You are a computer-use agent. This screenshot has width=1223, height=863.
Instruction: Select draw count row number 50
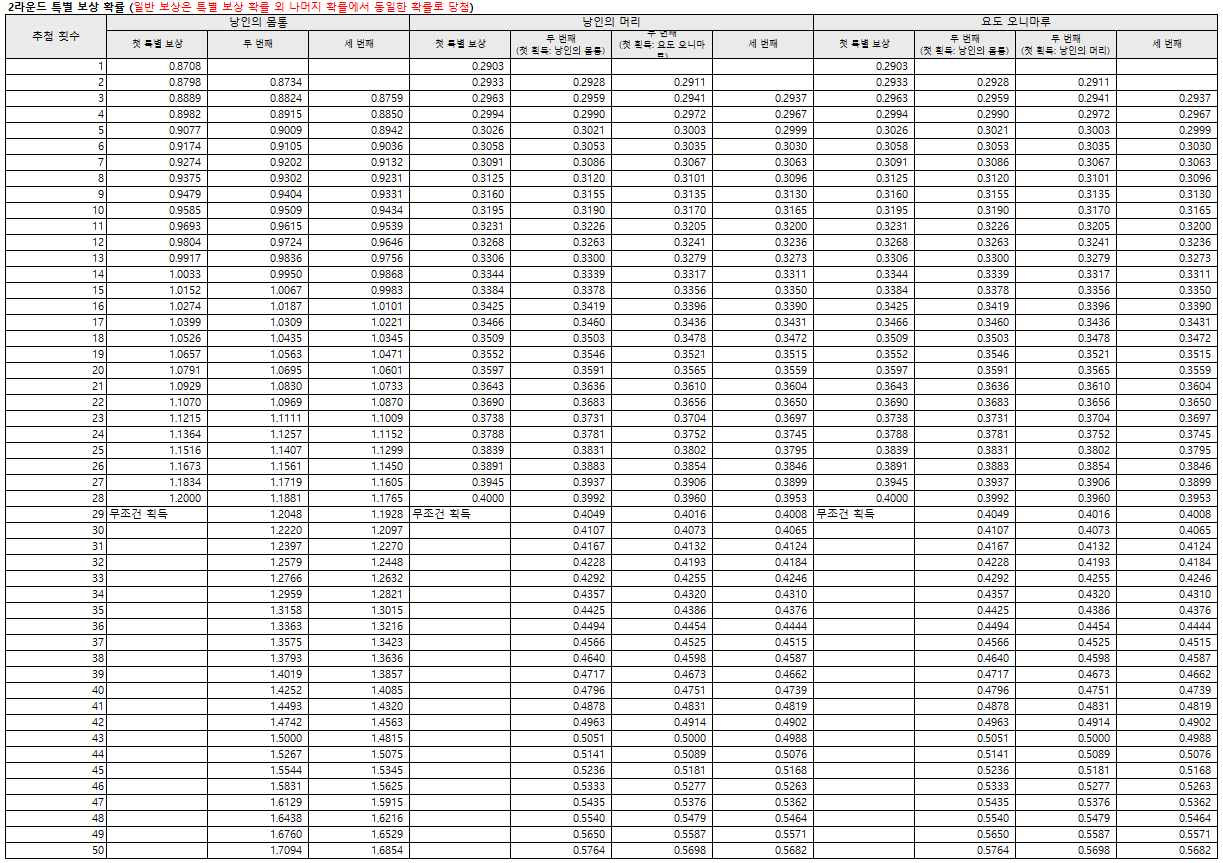(x=98, y=850)
